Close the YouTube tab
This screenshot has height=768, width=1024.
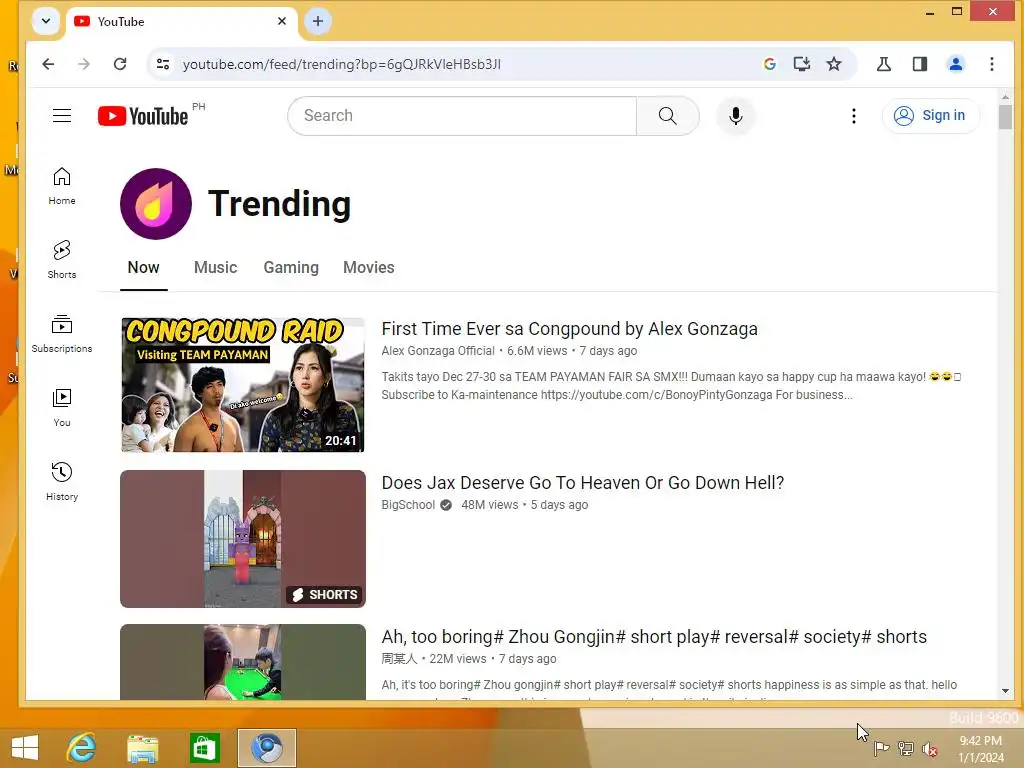[281, 21]
